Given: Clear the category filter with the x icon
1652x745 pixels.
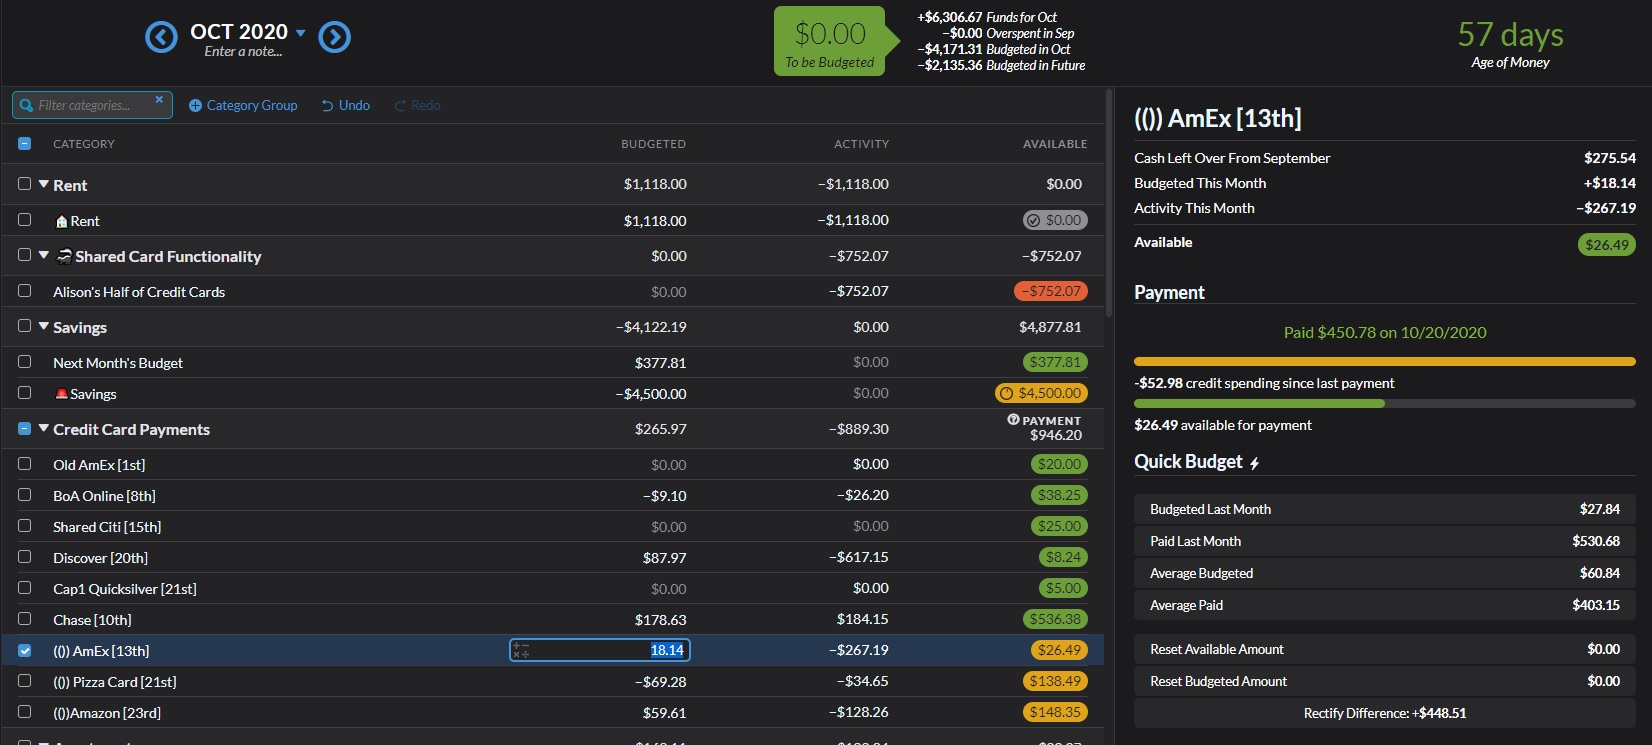Looking at the screenshot, I should point(159,100).
